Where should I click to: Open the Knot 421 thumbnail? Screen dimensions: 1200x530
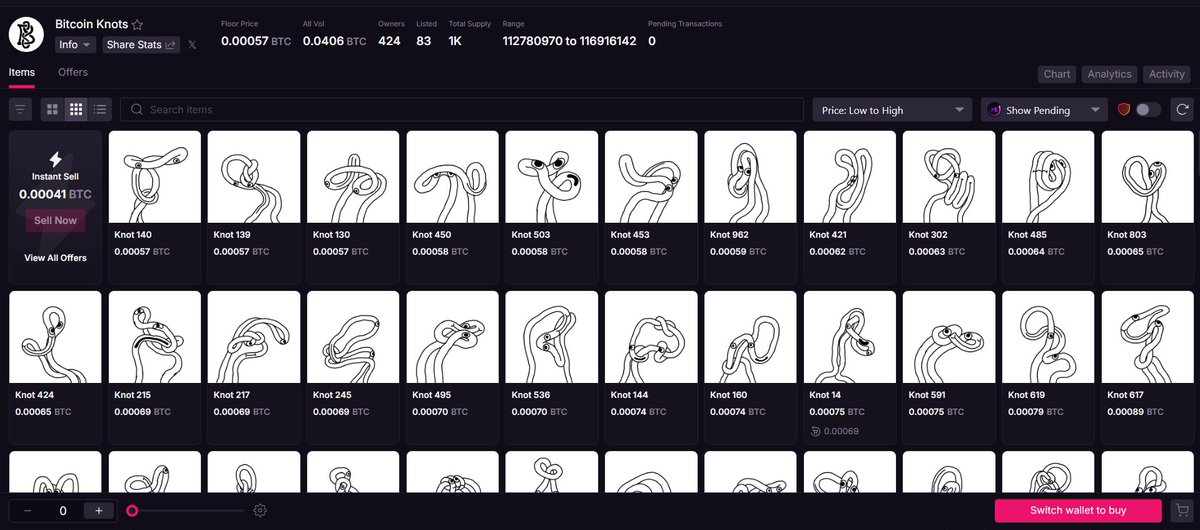pyautogui.click(x=850, y=177)
